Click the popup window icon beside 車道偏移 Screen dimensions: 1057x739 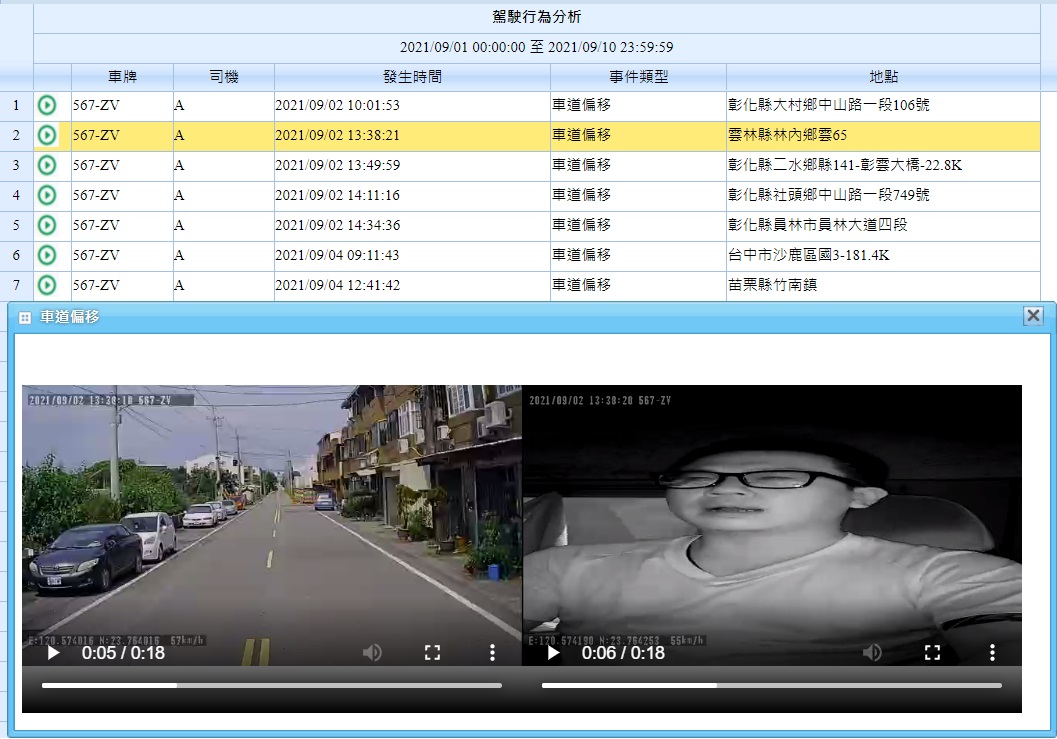25,318
